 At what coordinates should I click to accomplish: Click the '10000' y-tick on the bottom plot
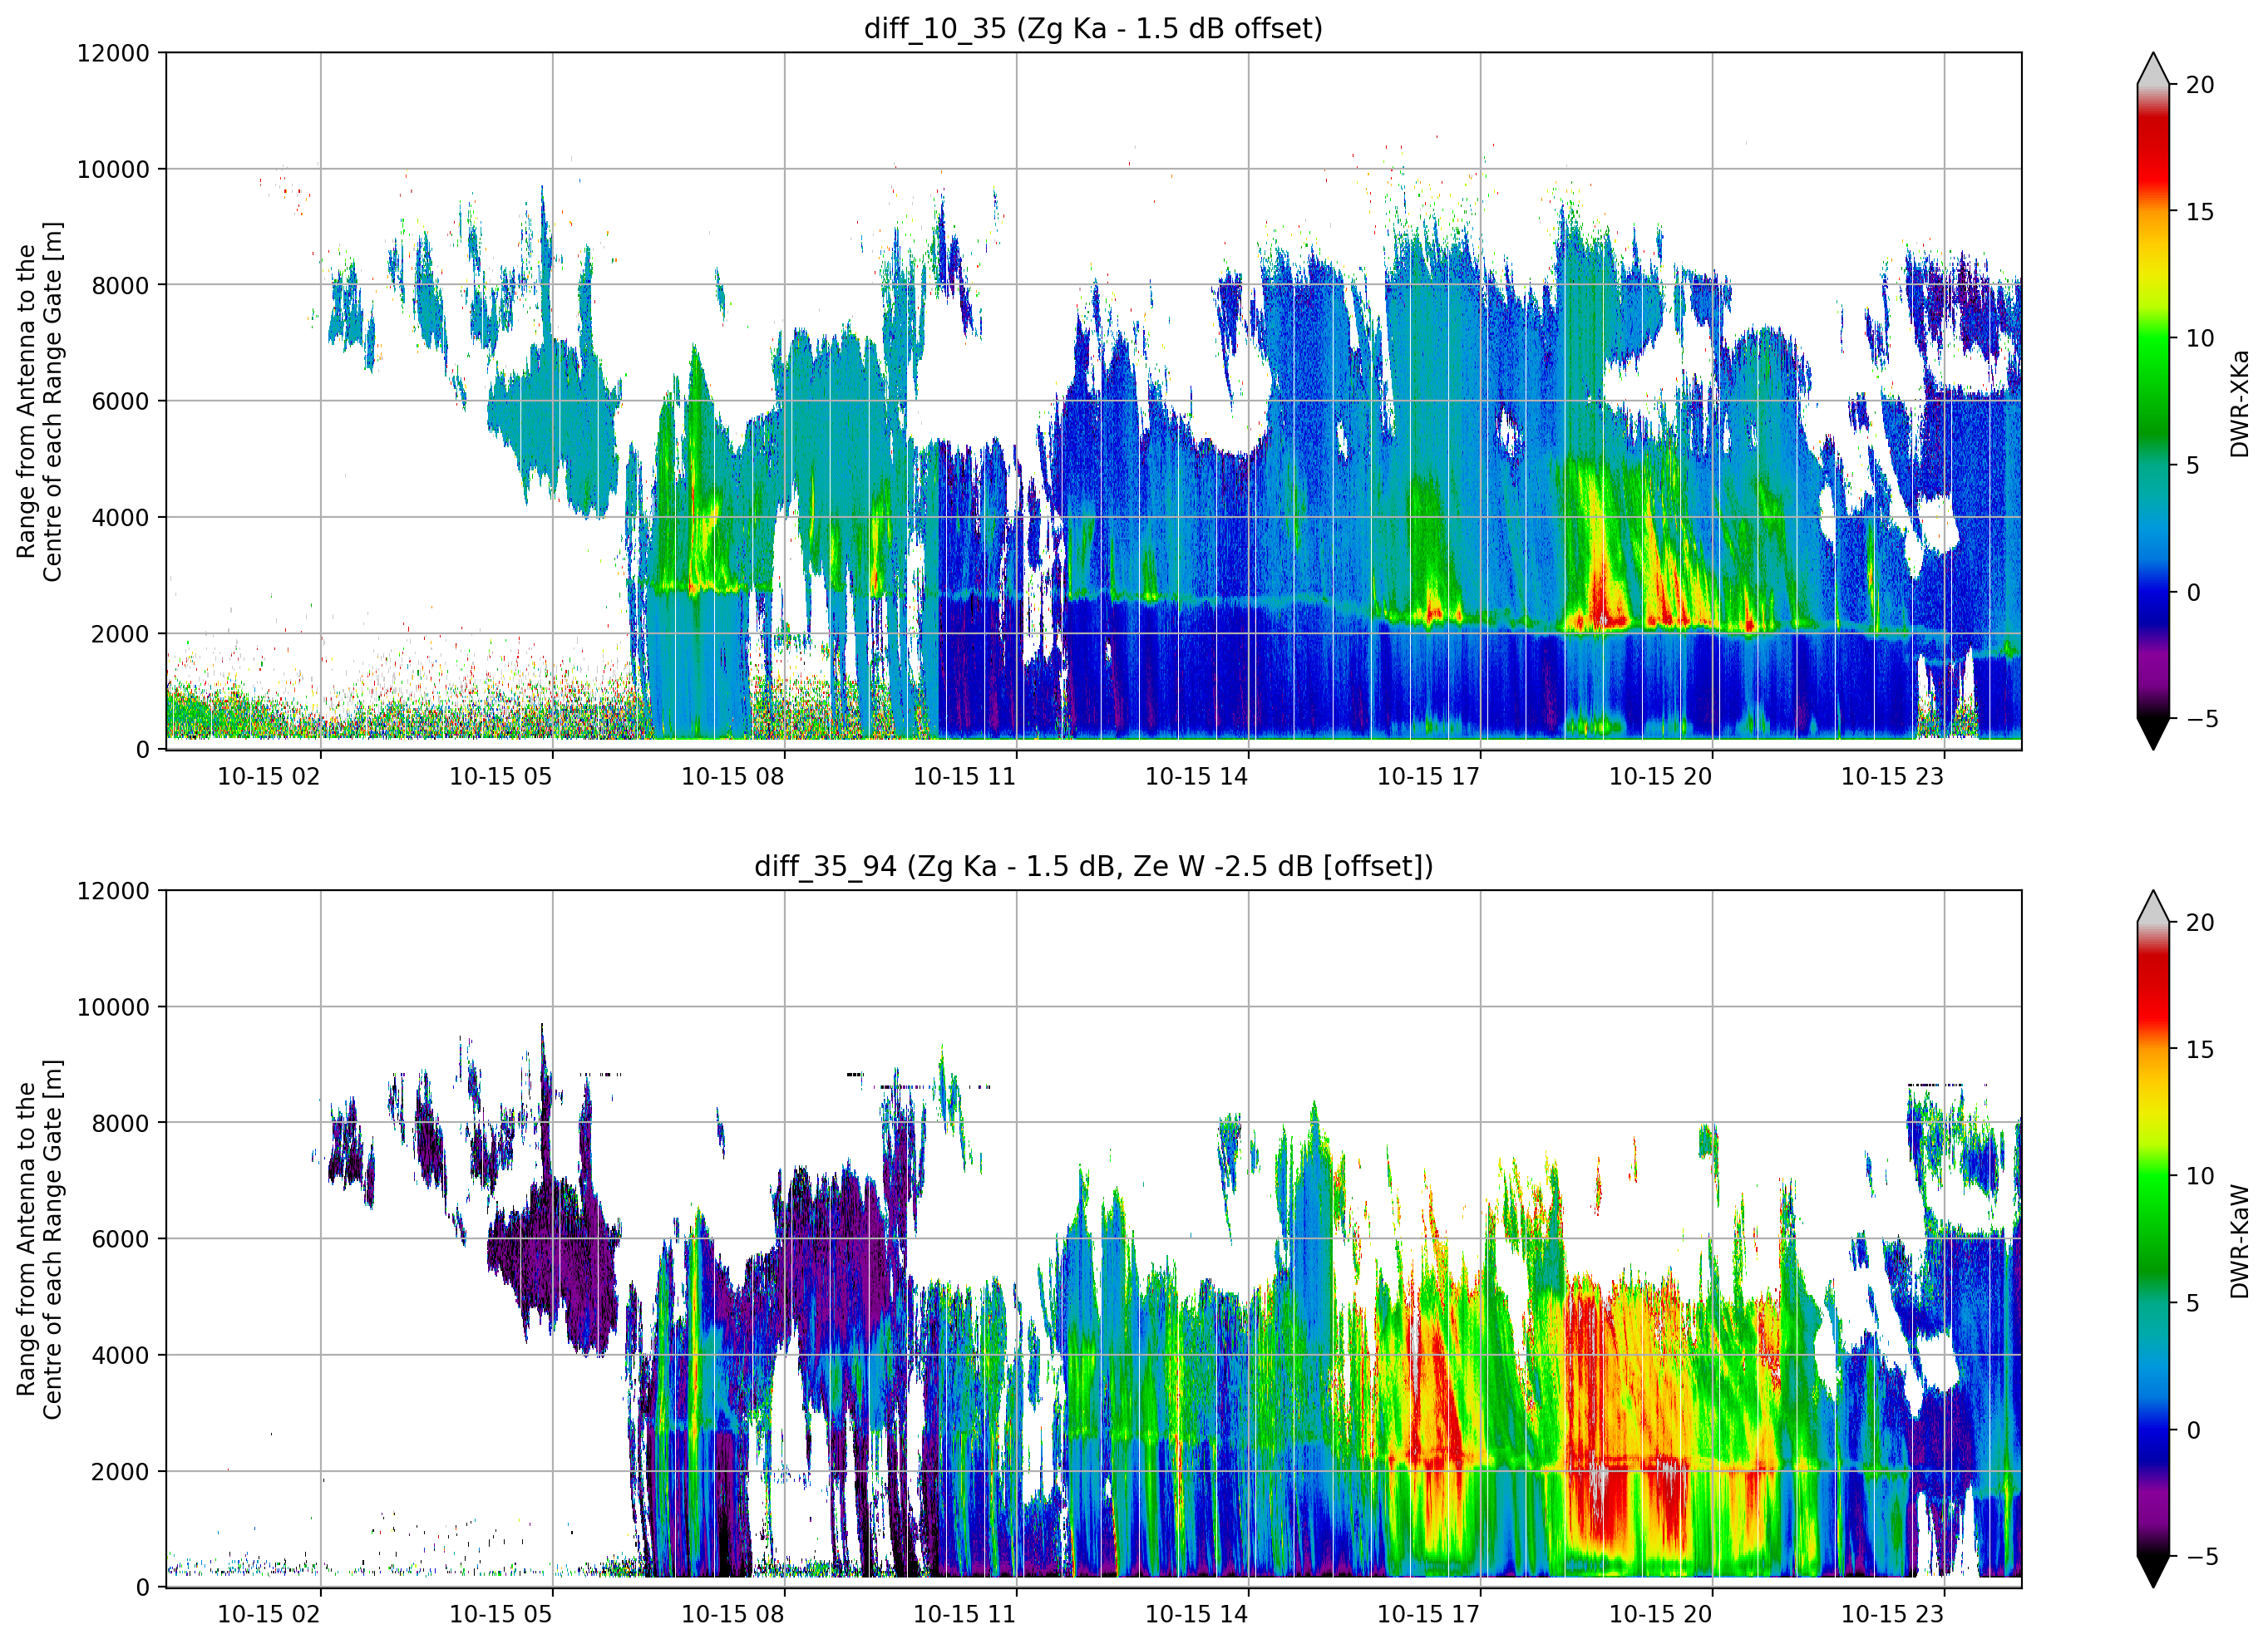click(x=113, y=1007)
